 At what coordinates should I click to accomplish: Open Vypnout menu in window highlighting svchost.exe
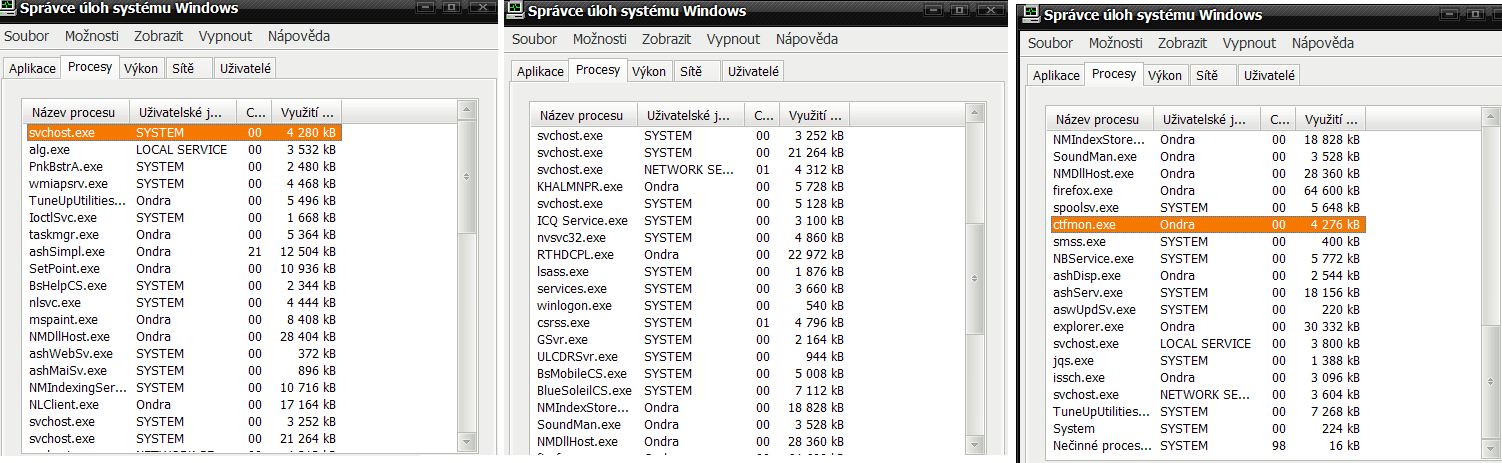pos(225,36)
